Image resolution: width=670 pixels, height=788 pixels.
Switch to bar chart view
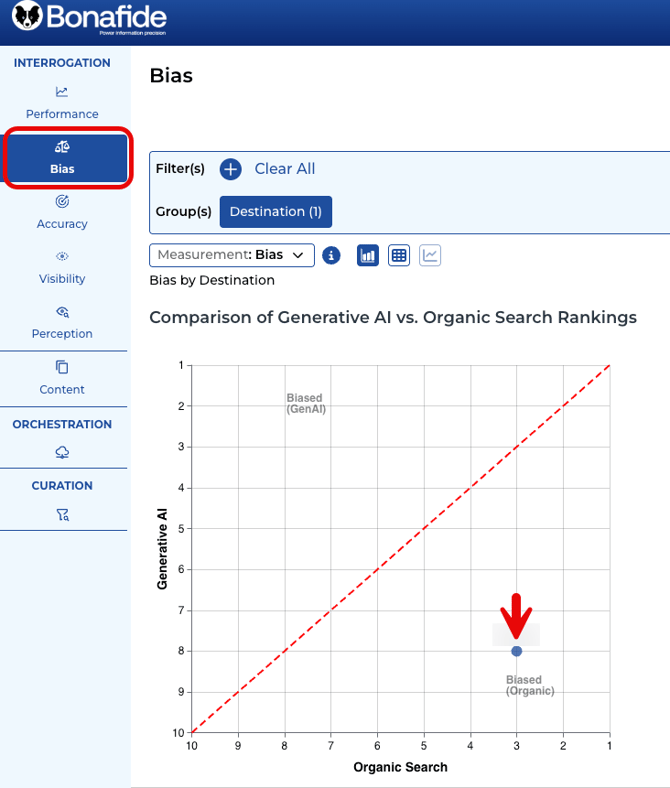coord(368,255)
